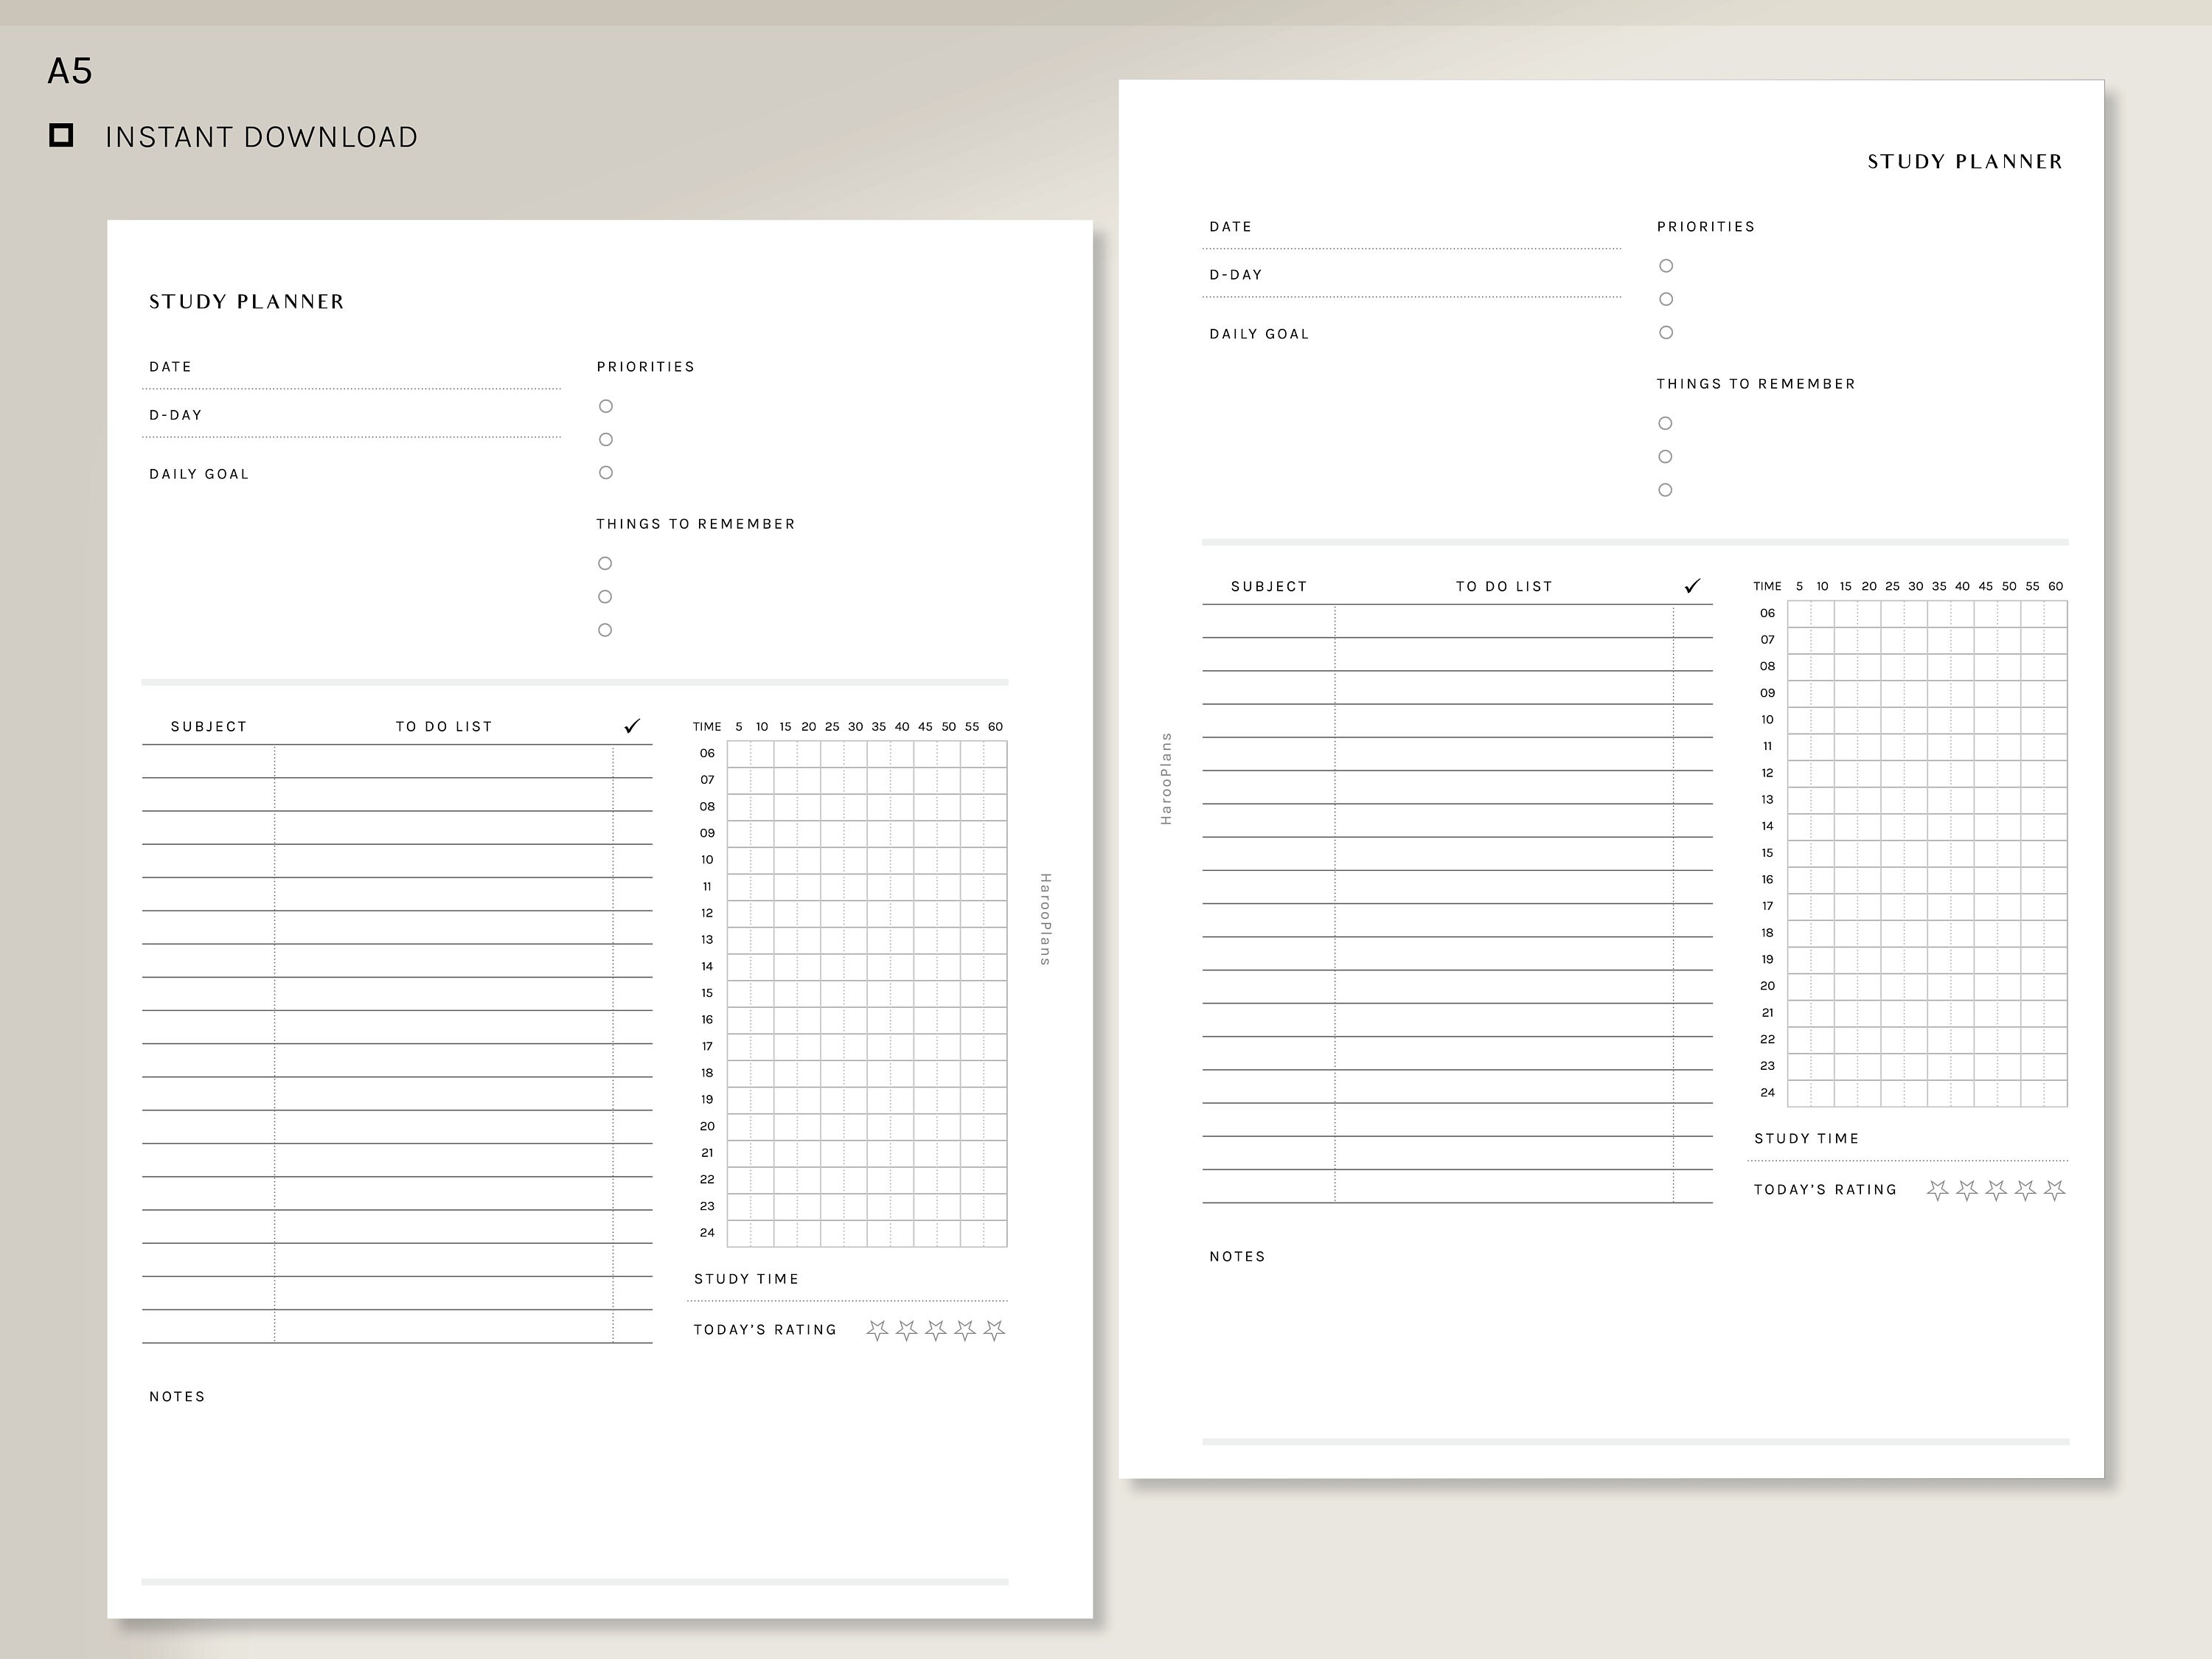The width and height of the screenshot is (2212, 1659).
Task: Toggle the first Priorities circle on the left page
Action: (605, 406)
